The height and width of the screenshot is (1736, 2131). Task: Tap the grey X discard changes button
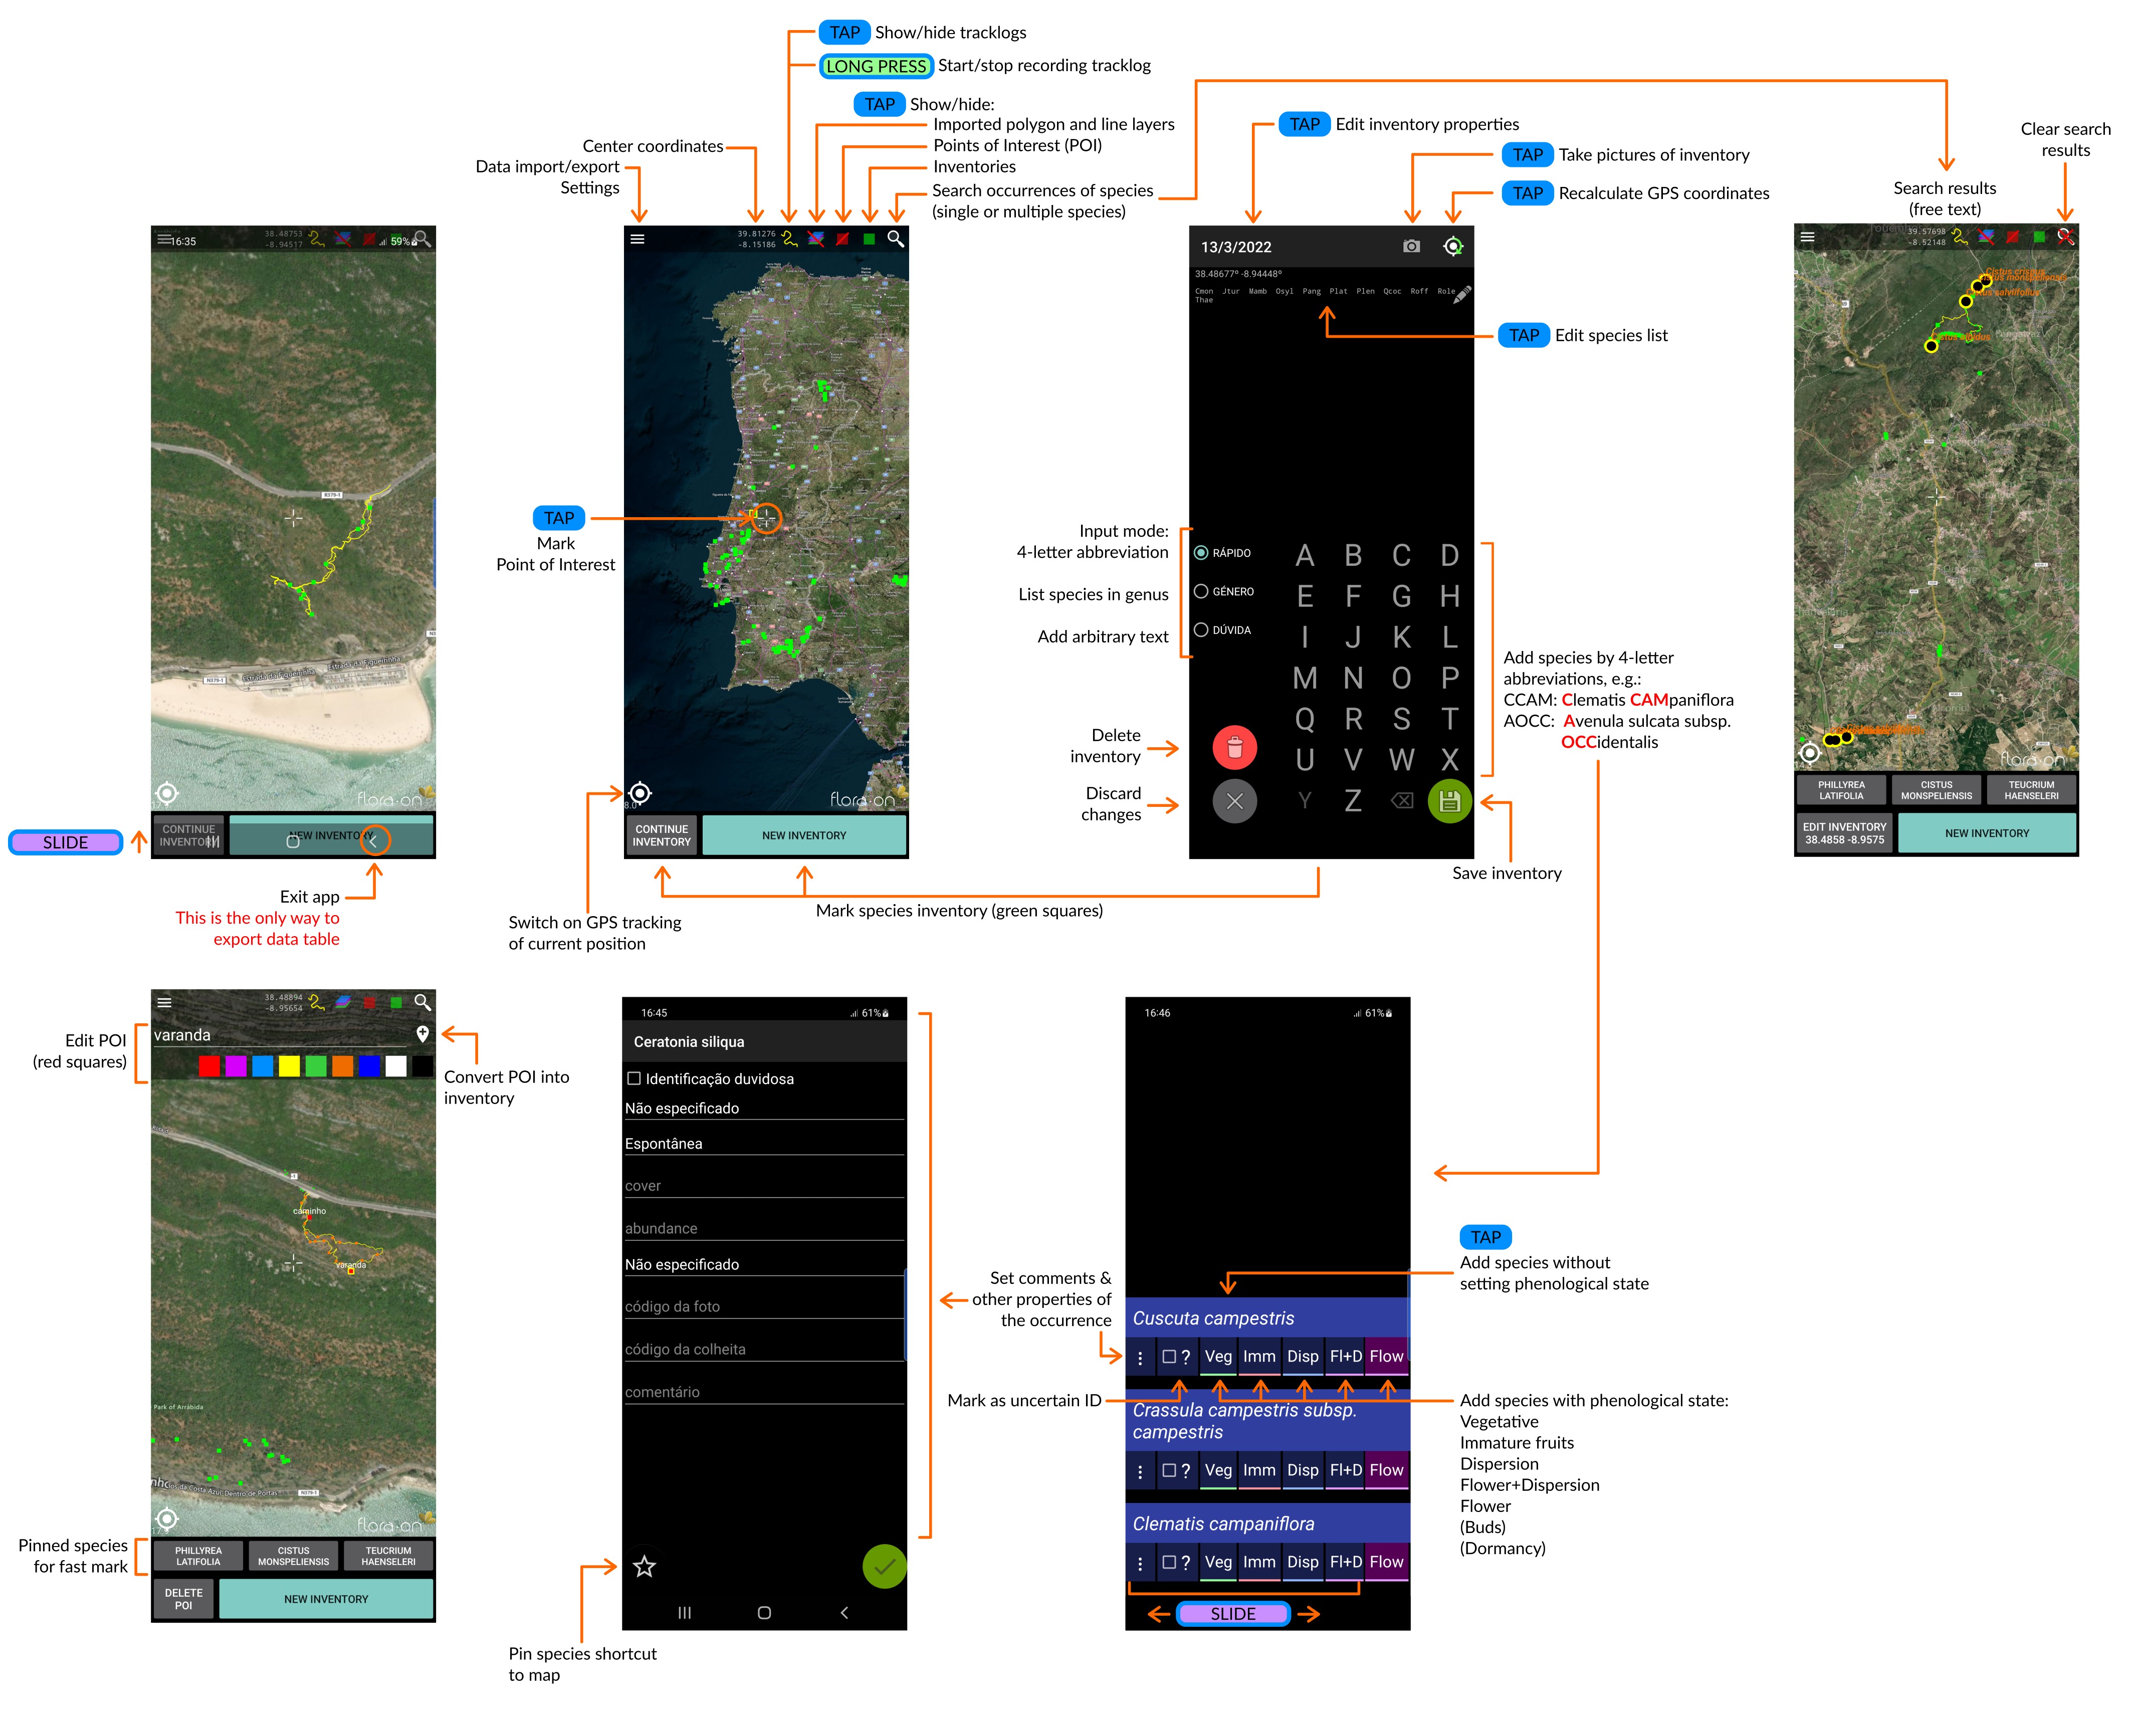point(1234,801)
